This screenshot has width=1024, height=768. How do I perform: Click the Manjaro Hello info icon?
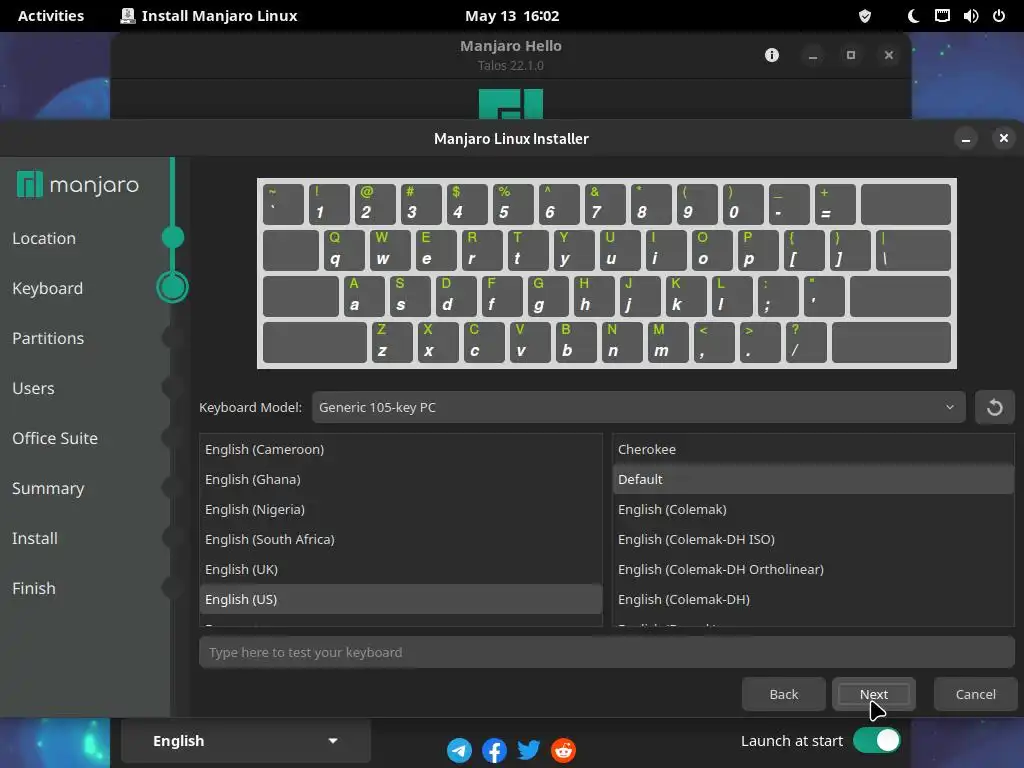[x=772, y=55]
